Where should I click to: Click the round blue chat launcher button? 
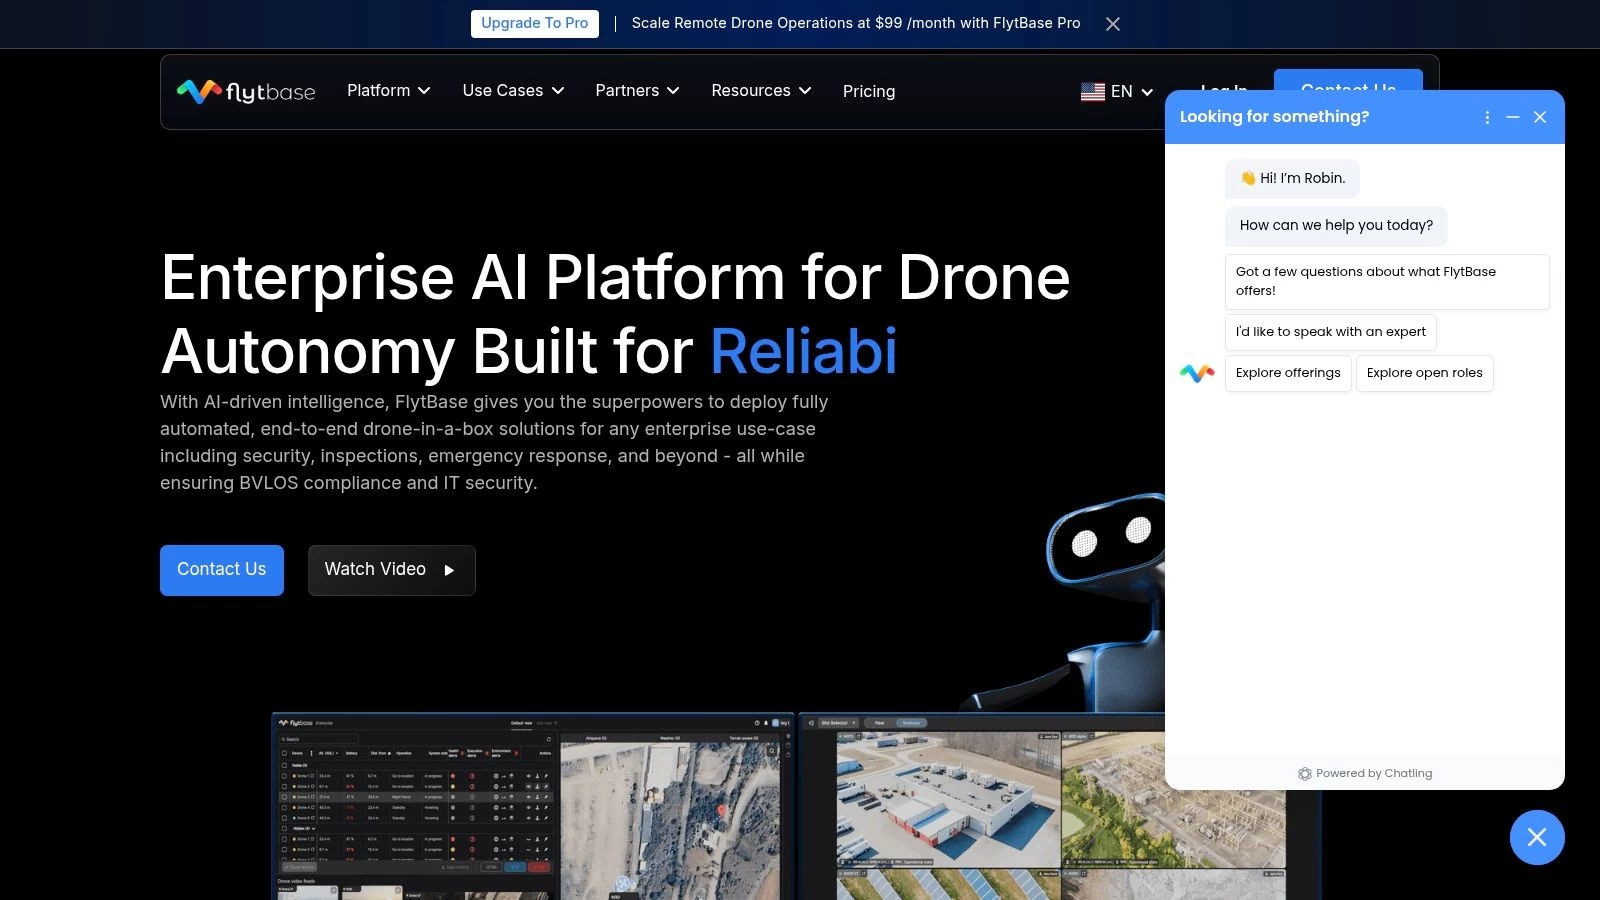(1537, 837)
